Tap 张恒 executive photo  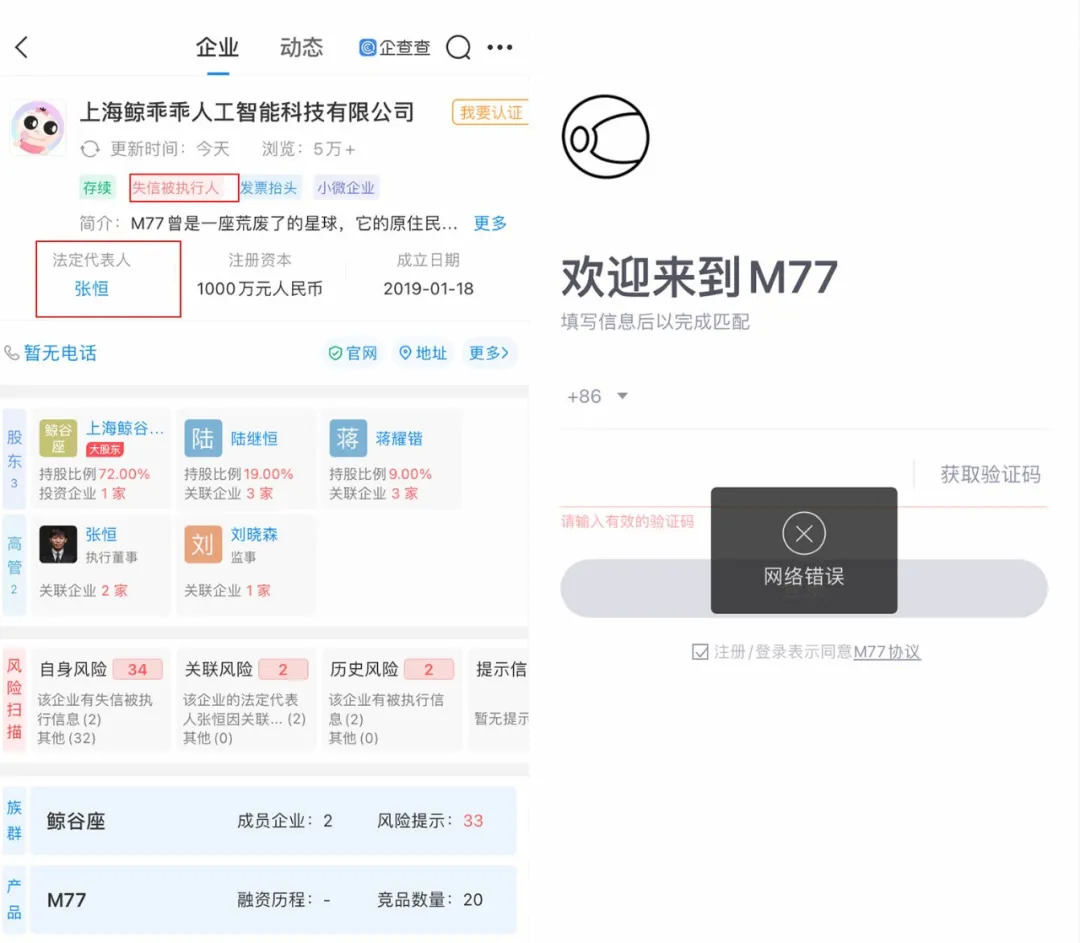[x=58, y=544]
